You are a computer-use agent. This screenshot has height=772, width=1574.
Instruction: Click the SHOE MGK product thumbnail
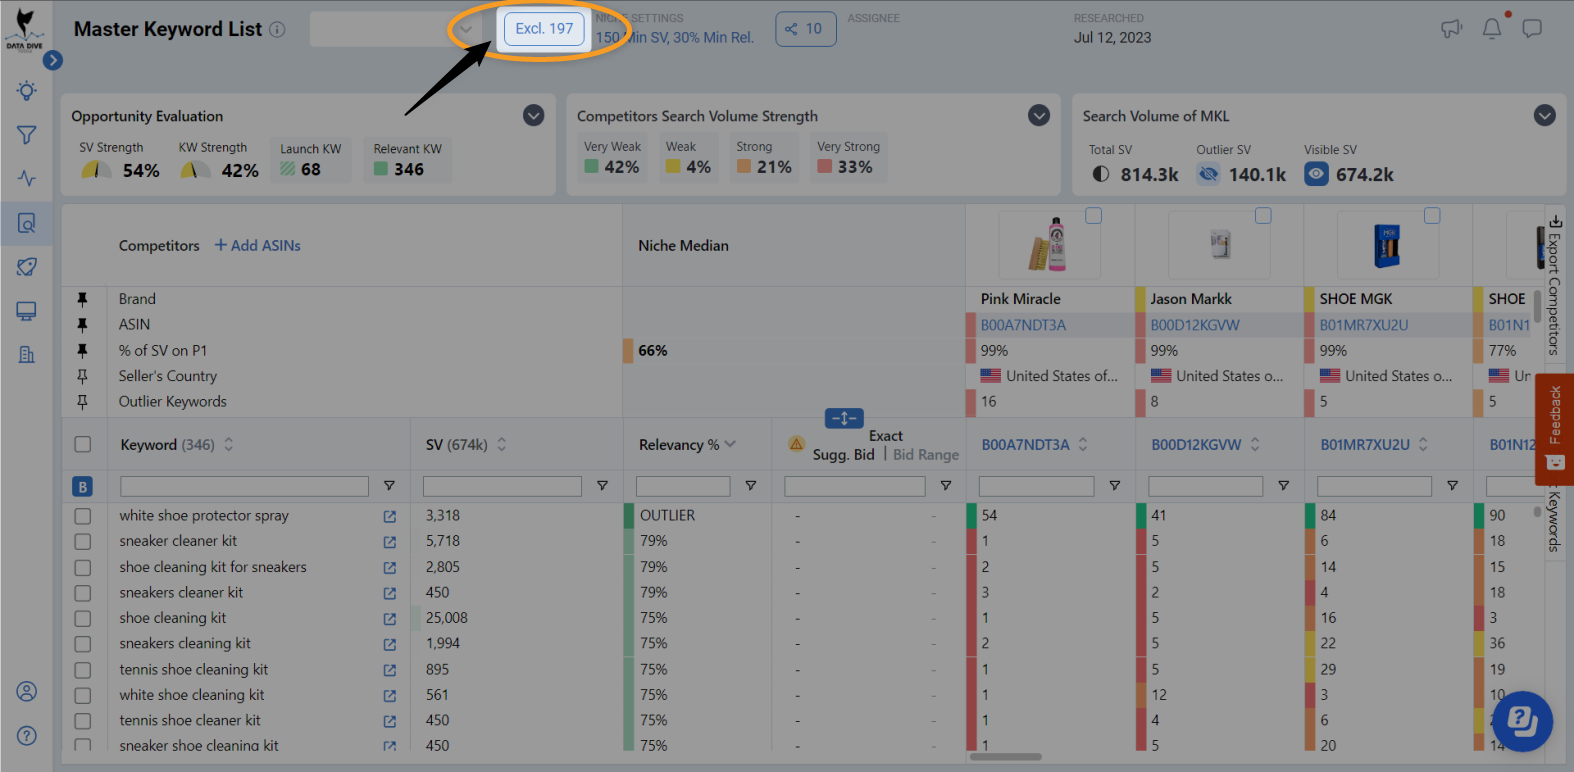point(1387,245)
